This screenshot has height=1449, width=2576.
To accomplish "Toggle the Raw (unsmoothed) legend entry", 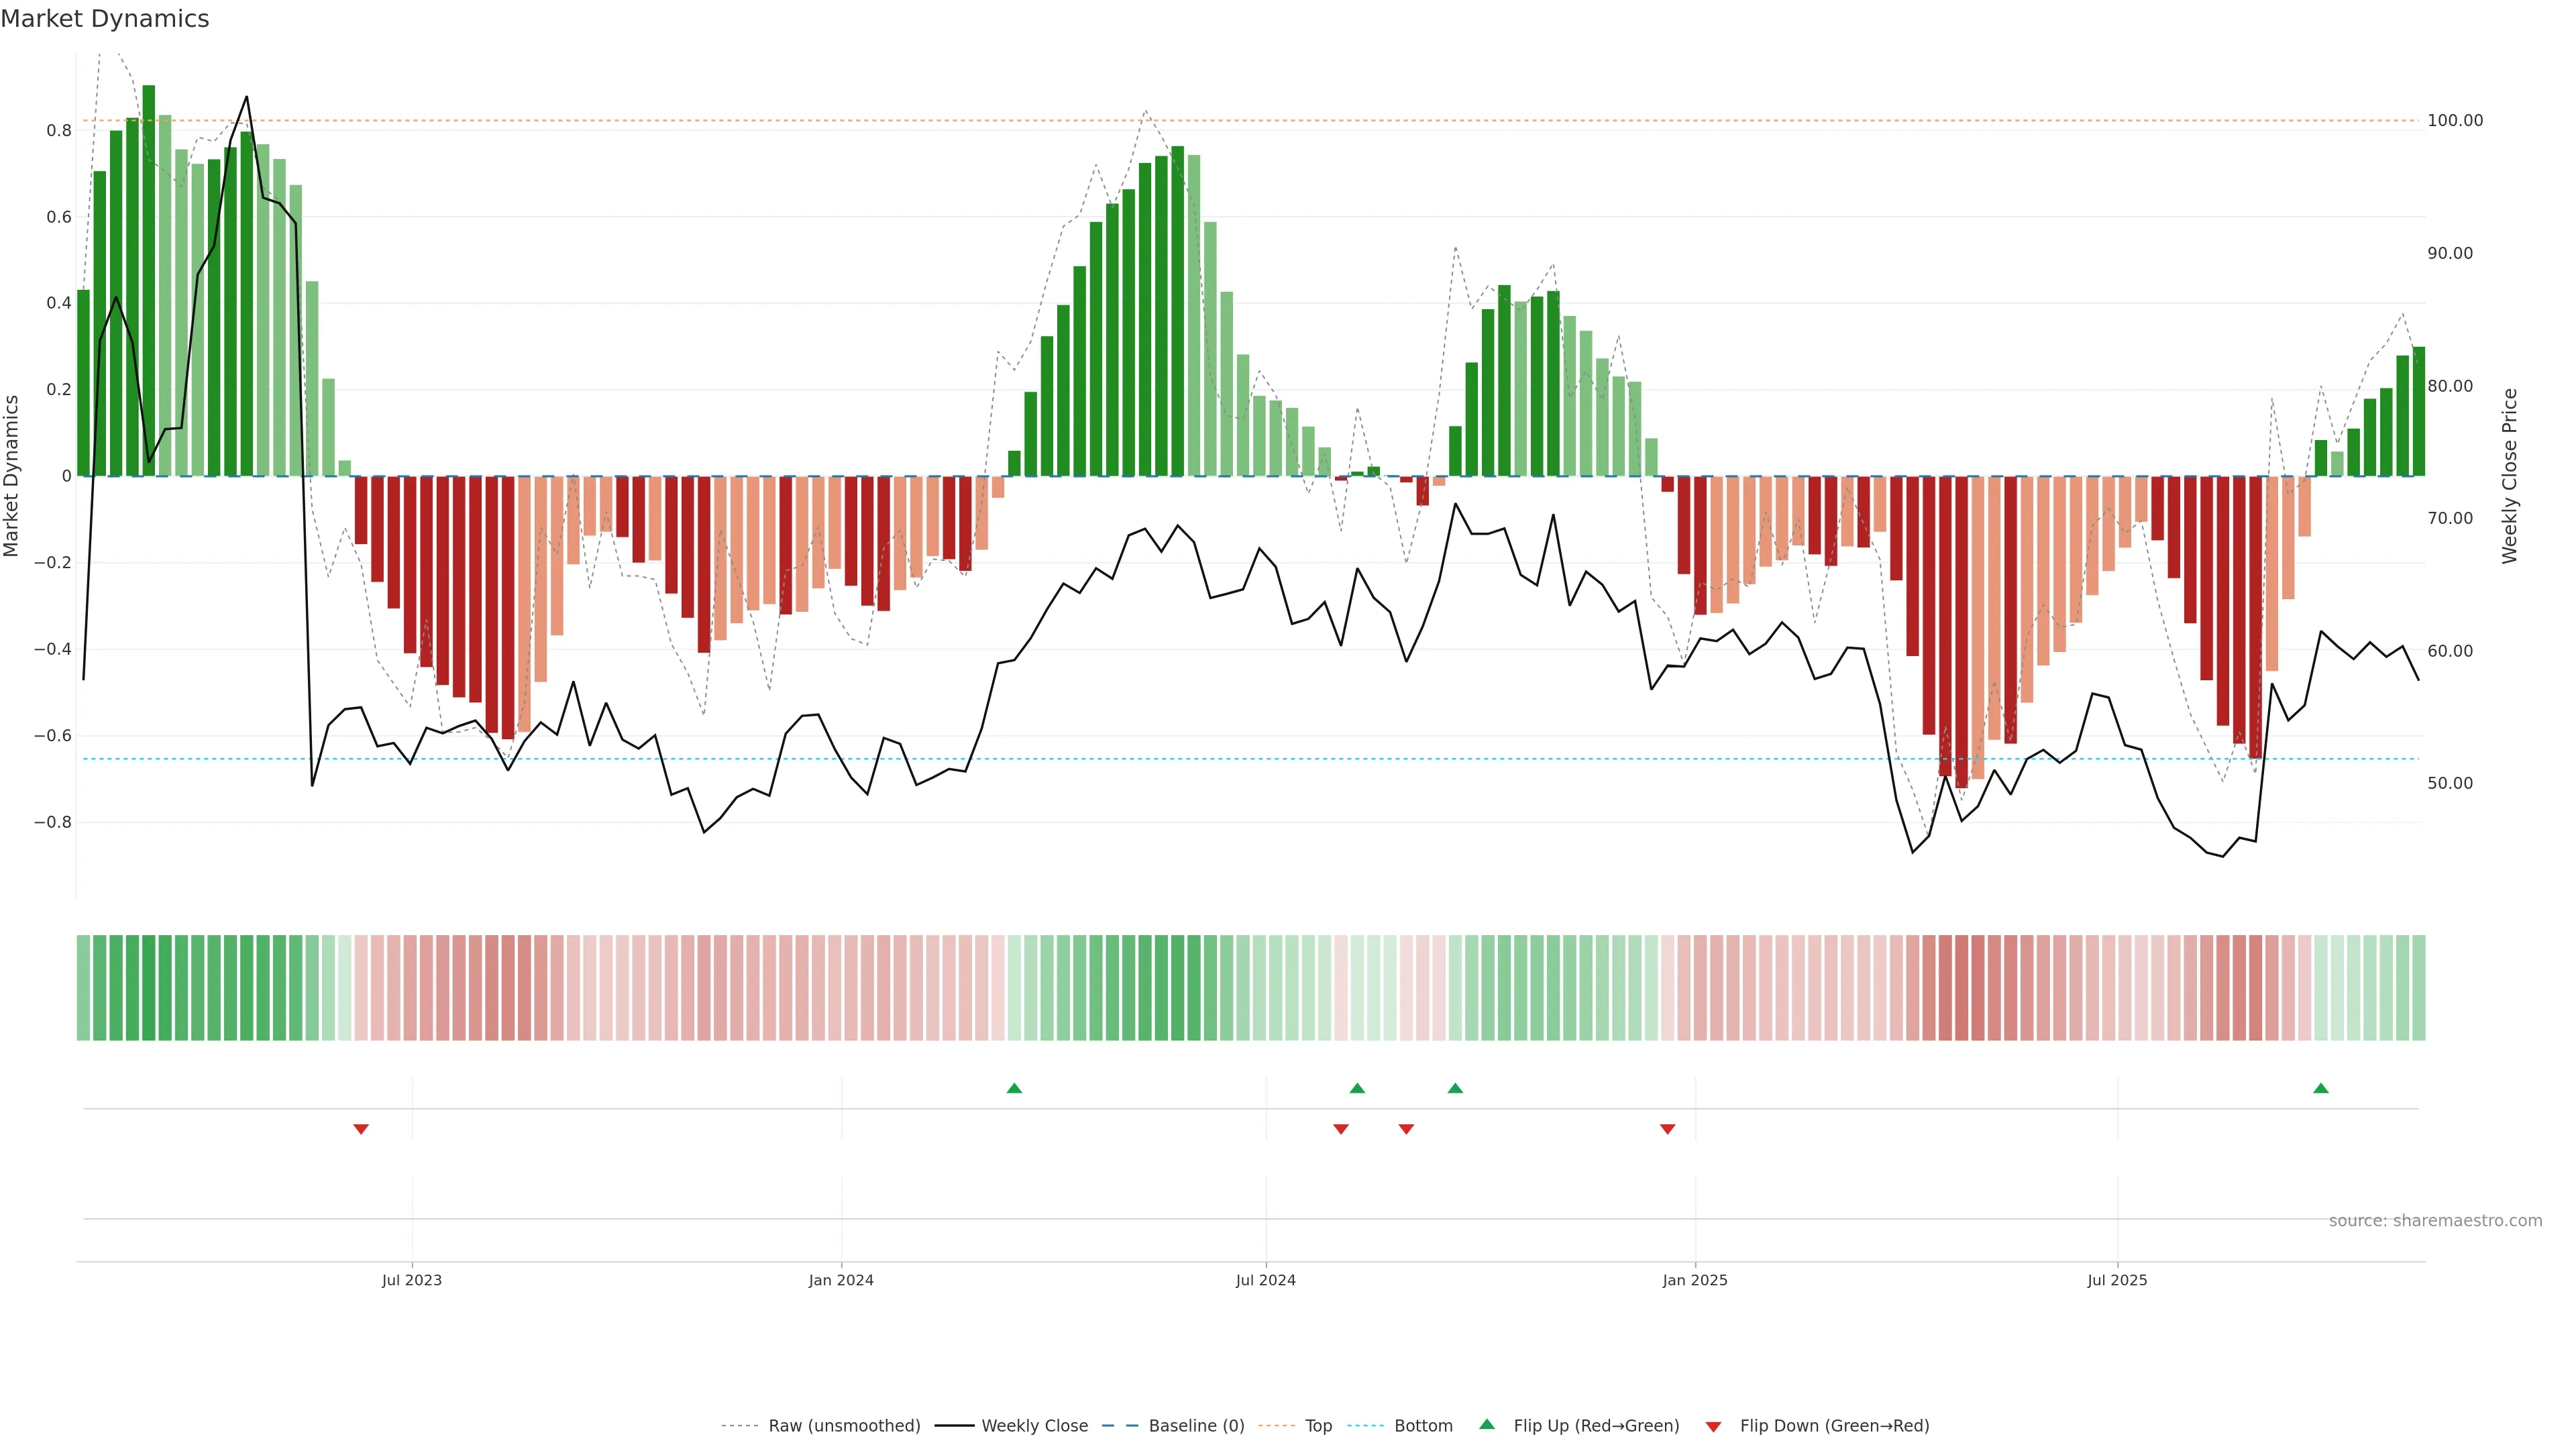I will (844, 1426).
